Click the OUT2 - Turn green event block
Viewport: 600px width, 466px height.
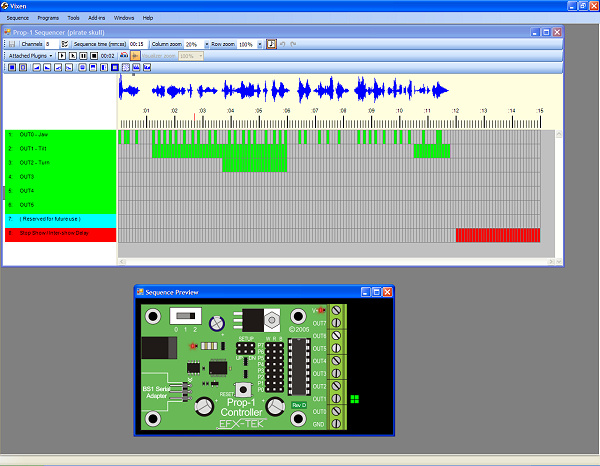click(x=254, y=165)
